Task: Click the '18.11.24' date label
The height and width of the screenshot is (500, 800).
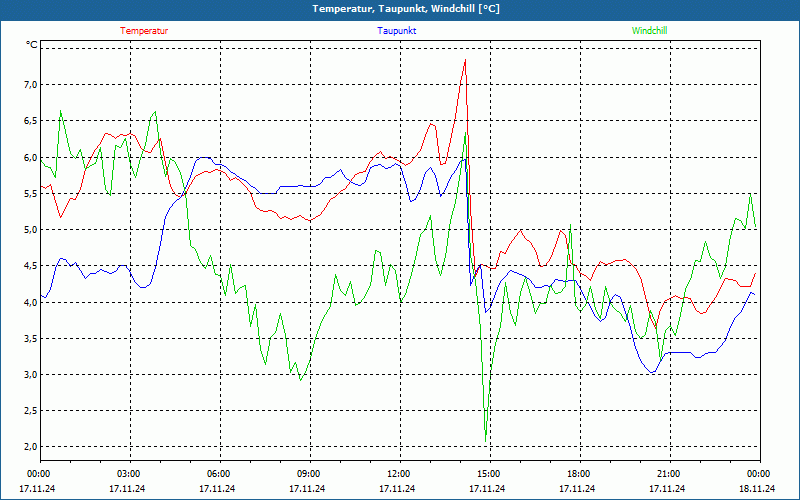Action: (757, 489)
